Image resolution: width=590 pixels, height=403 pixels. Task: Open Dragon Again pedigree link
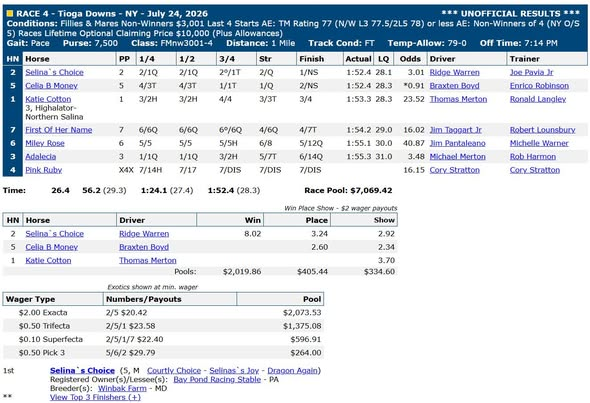[293, 371]
